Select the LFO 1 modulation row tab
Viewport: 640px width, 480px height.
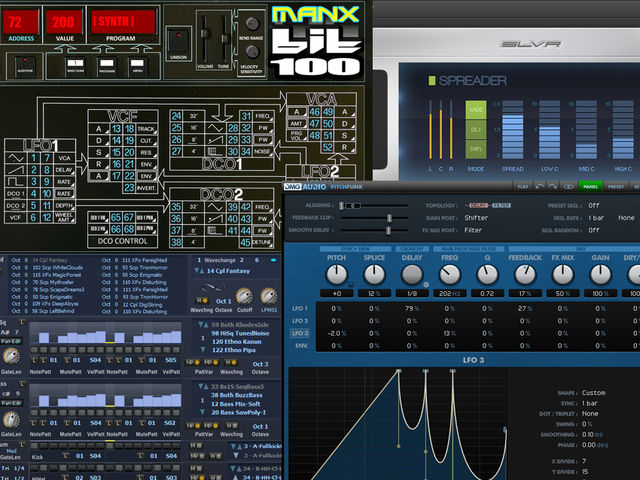click(300, 309)
